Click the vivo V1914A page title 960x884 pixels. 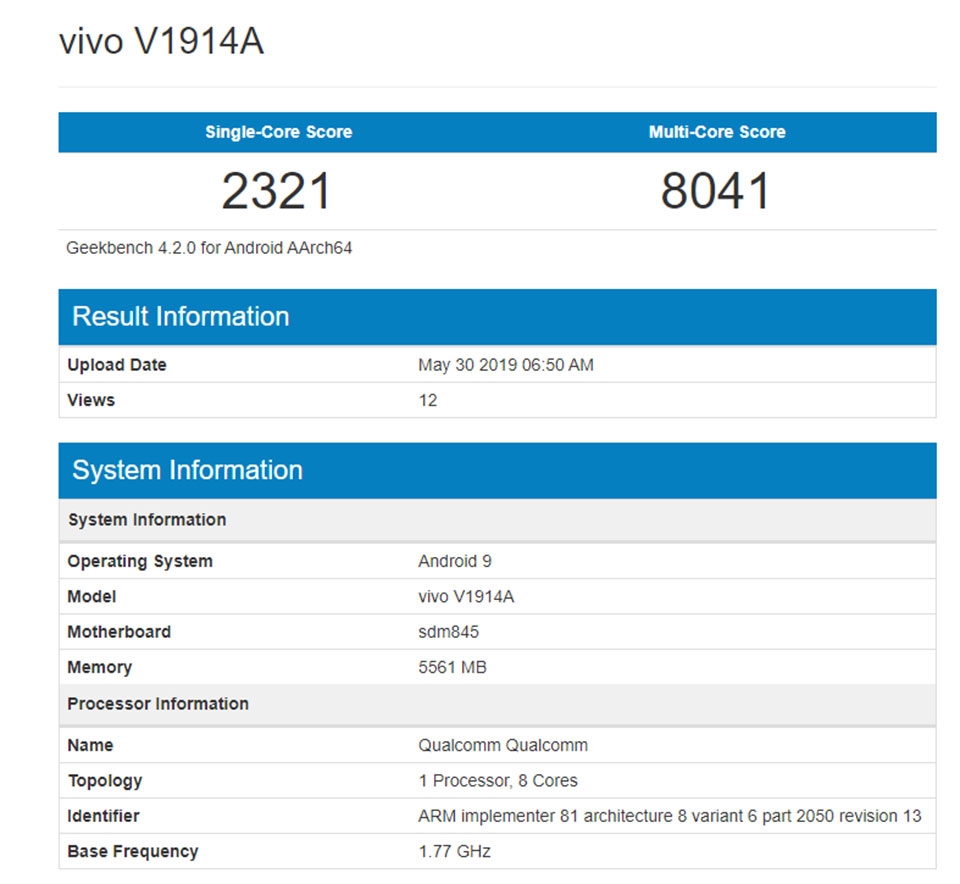click(x=162, y=42)
